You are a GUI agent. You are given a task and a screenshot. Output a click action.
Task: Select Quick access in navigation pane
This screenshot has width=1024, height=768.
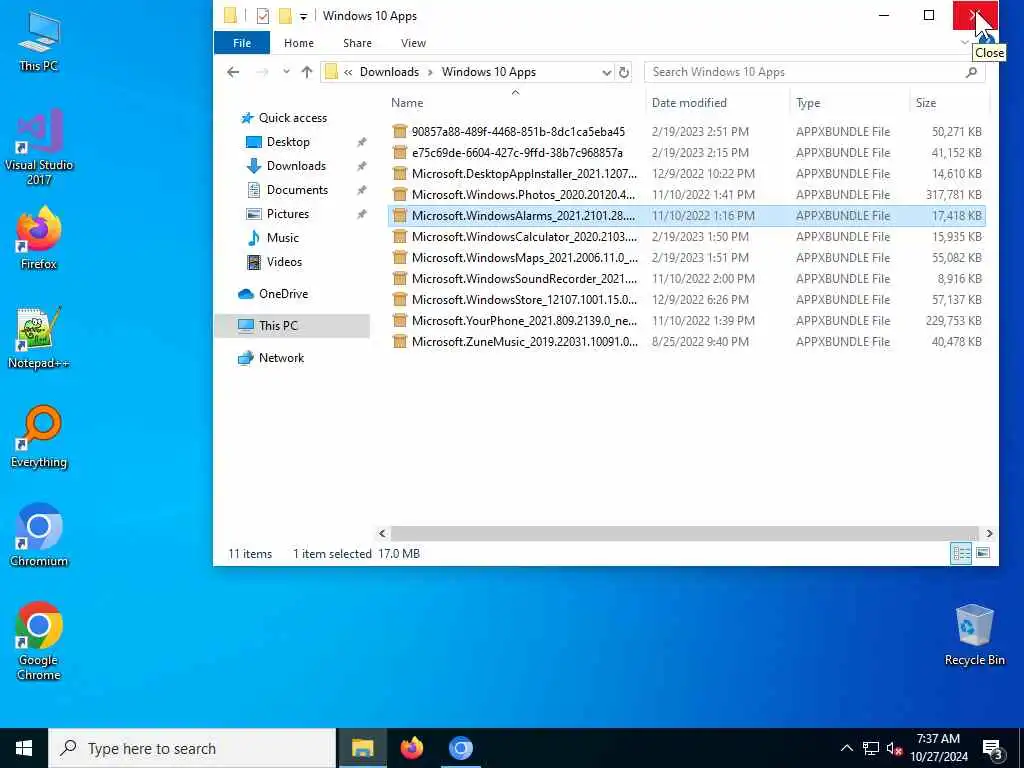tap(292, 118)
